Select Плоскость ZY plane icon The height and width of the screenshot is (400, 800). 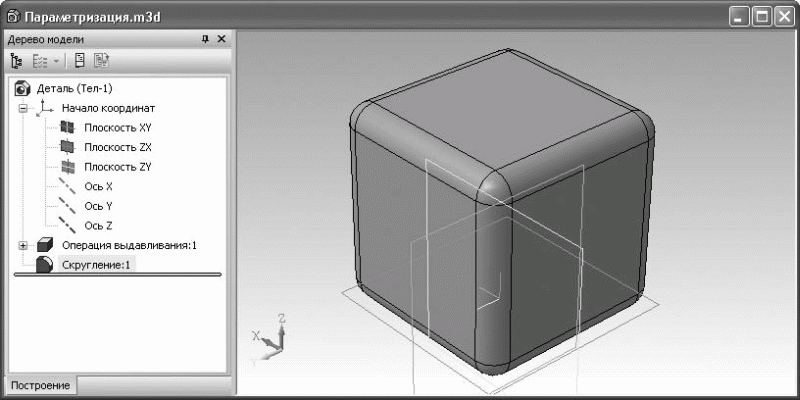coord(67,167)
